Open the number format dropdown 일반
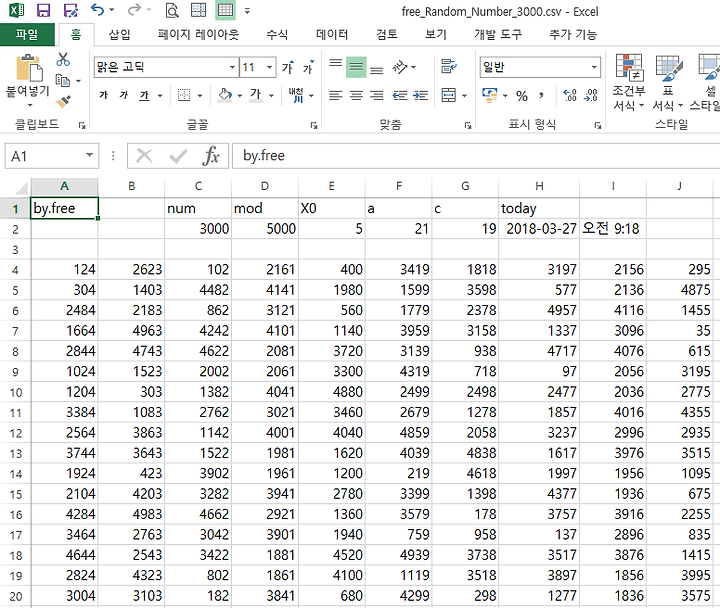The image size is (720, 608). coord(594,68)
